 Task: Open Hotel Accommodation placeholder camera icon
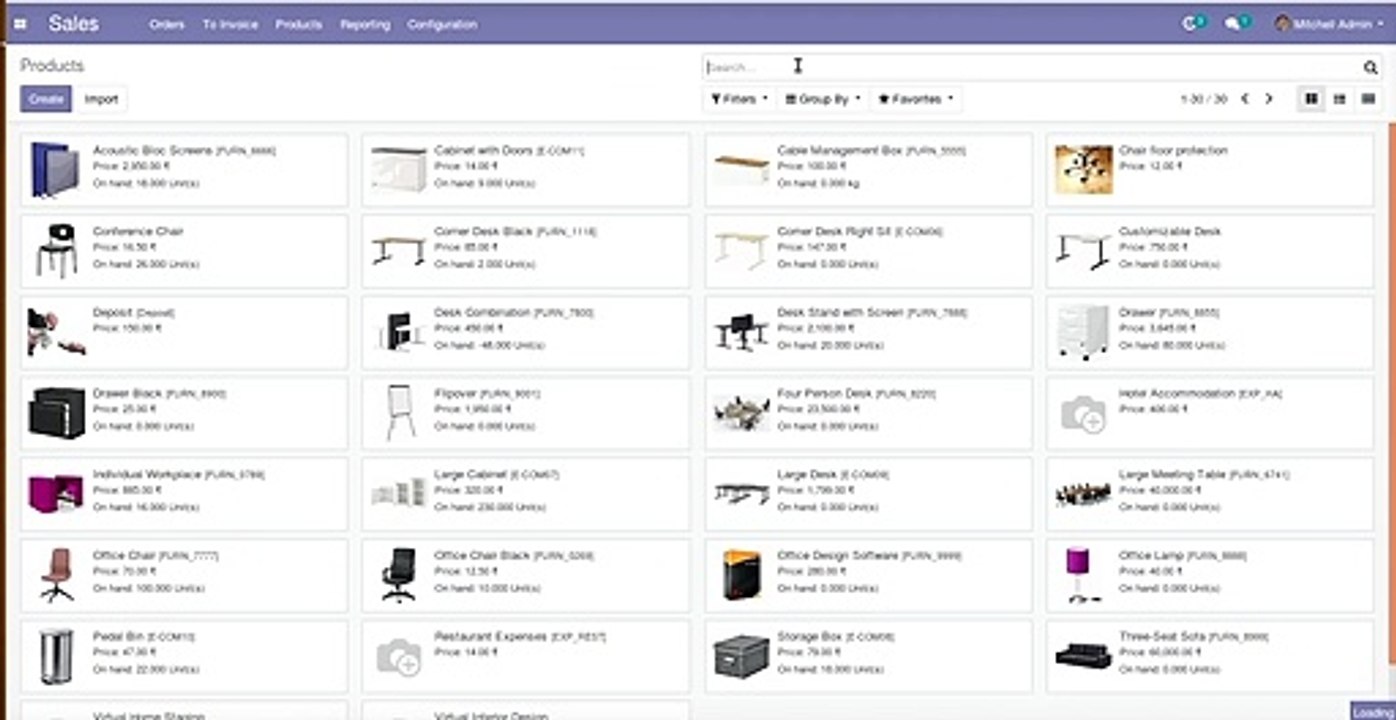1083,413
